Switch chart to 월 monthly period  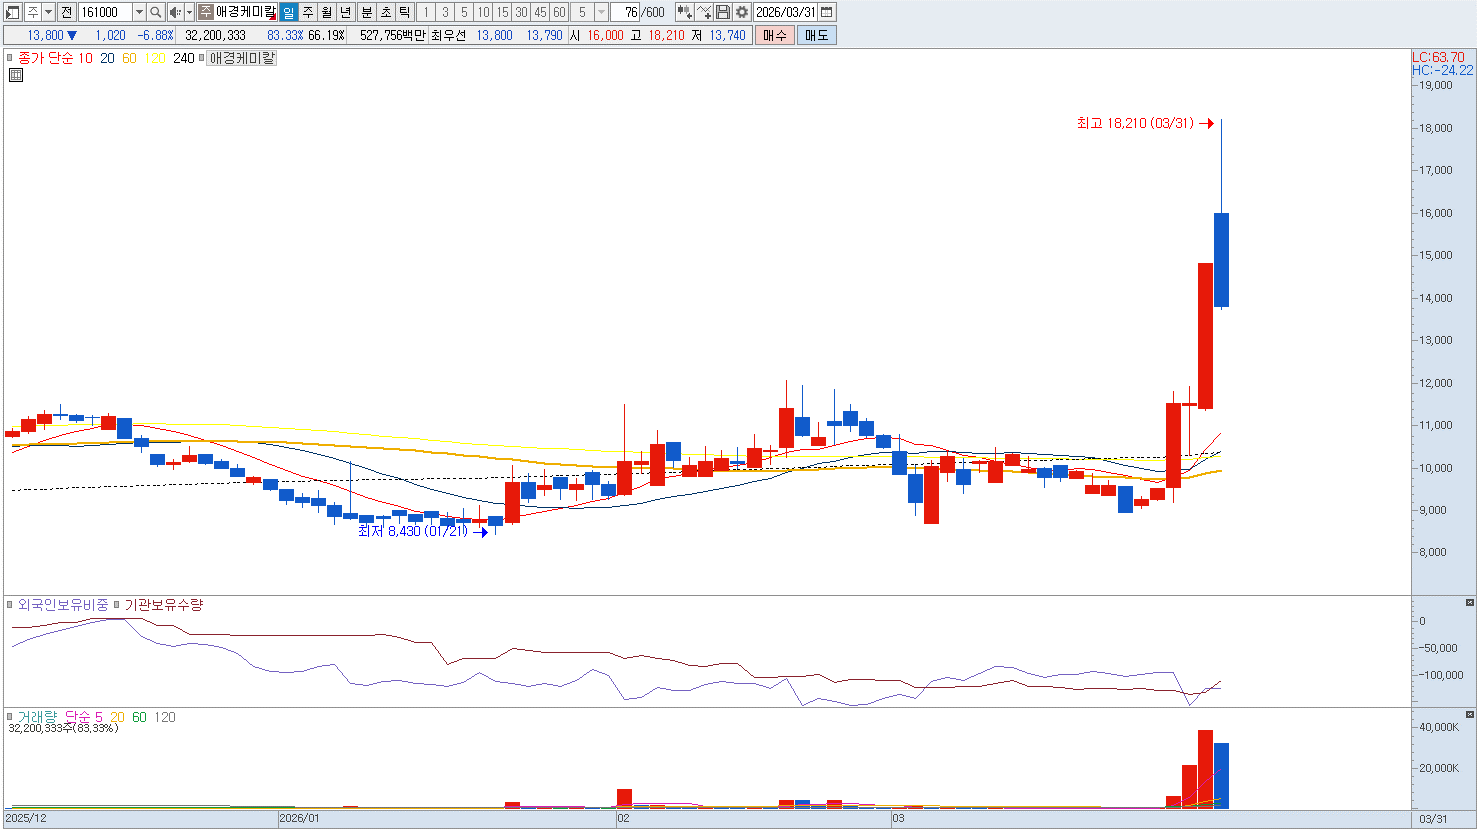[x=326, y=12]
